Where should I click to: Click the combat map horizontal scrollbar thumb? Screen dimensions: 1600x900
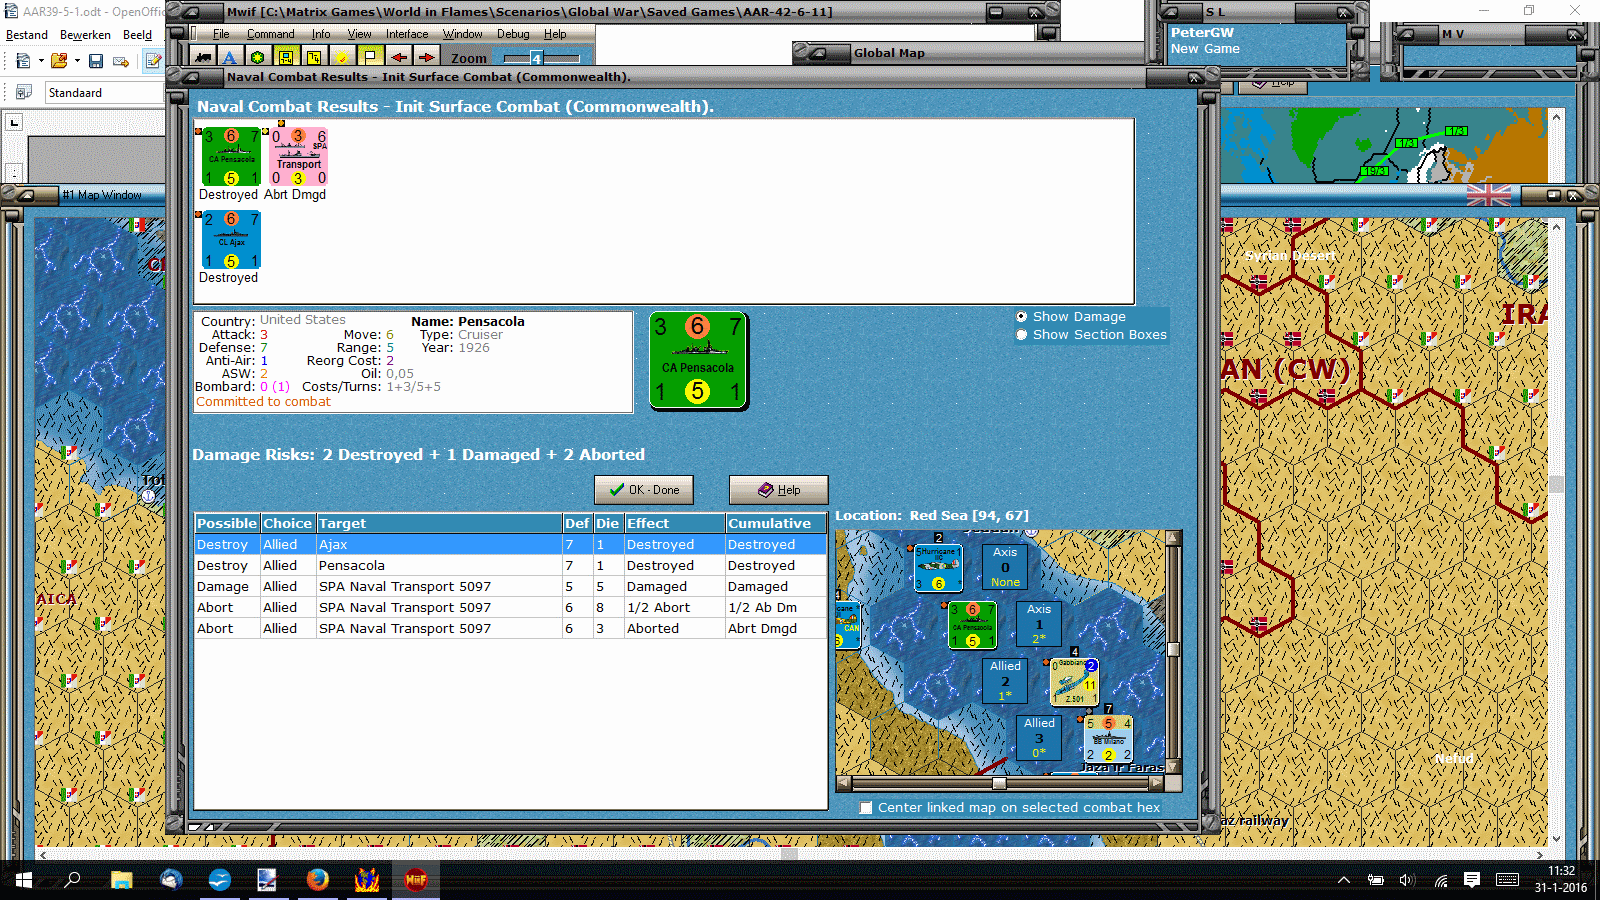tap(999, 783)
